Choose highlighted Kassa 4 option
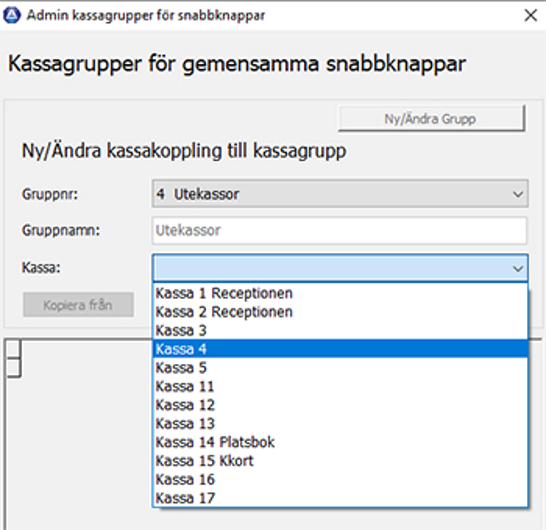546x530 pixels. (x=340, y=349)
